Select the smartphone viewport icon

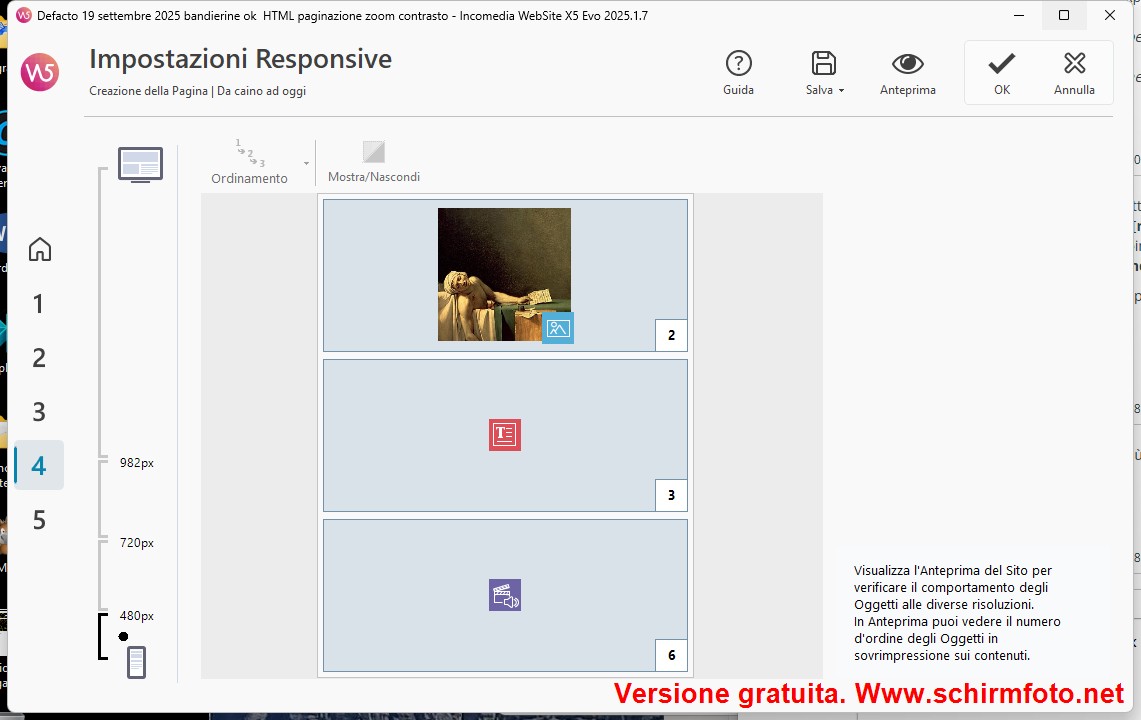click(137, 662)
